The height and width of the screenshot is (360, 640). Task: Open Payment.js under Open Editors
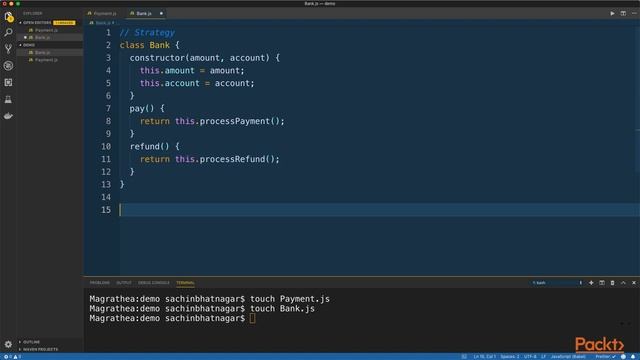(x=46, y=30)
